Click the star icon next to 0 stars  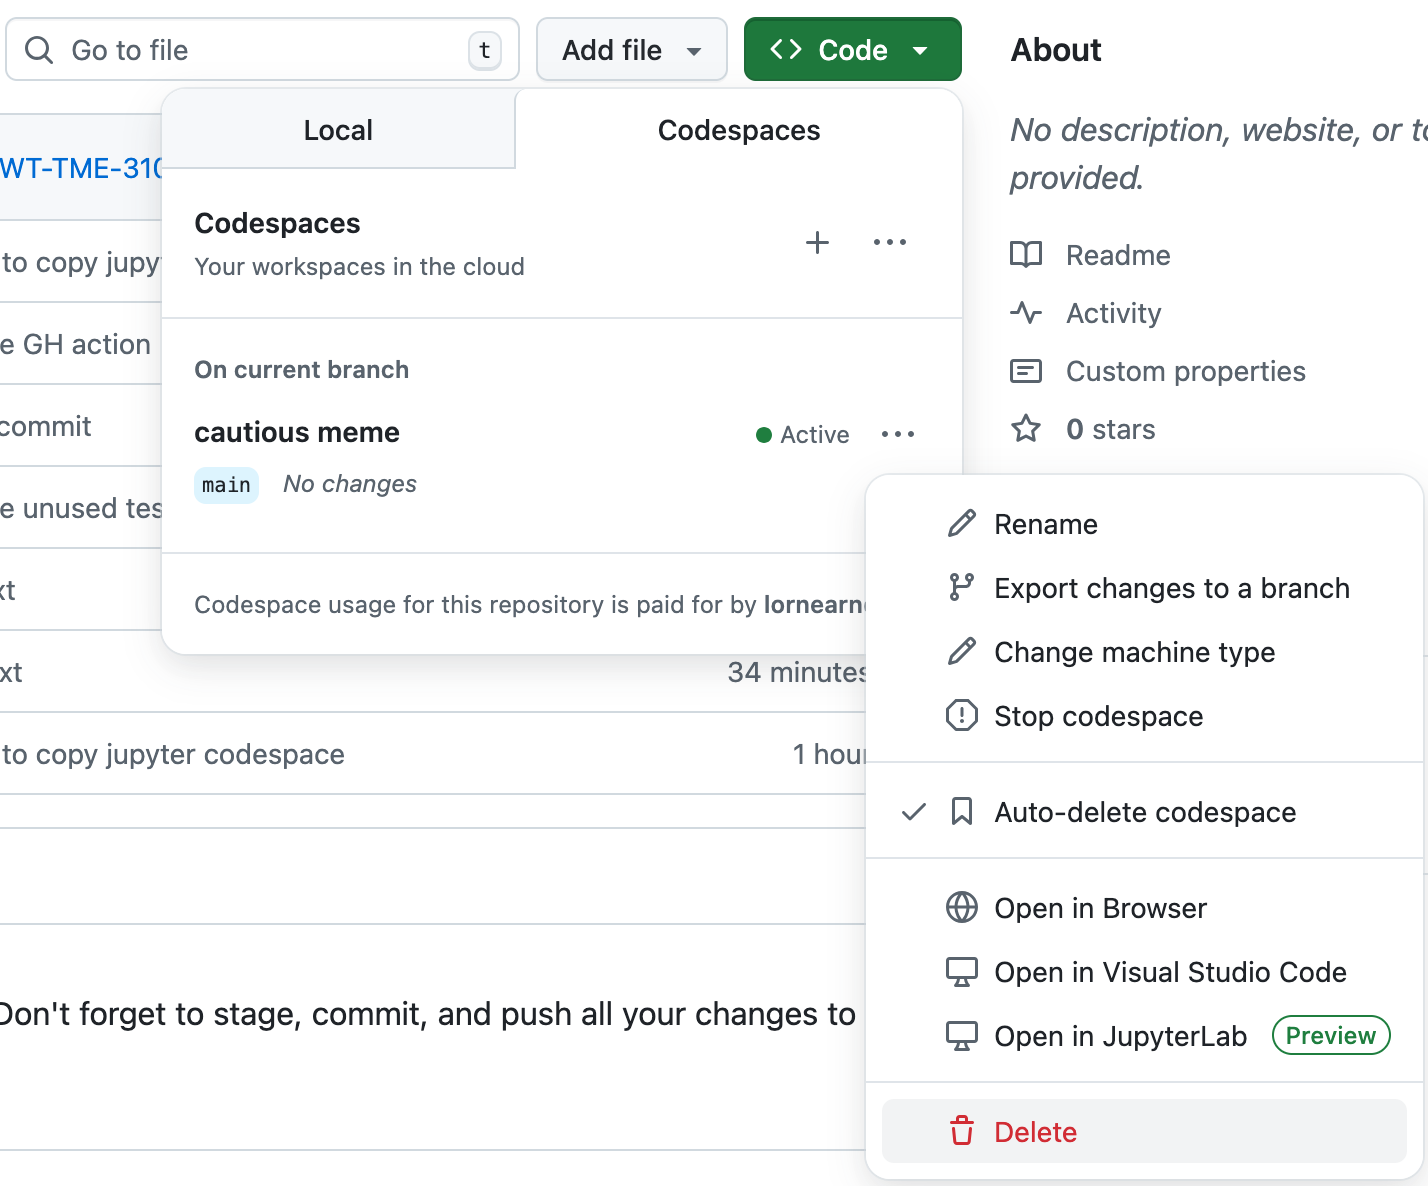point(1026,429)
